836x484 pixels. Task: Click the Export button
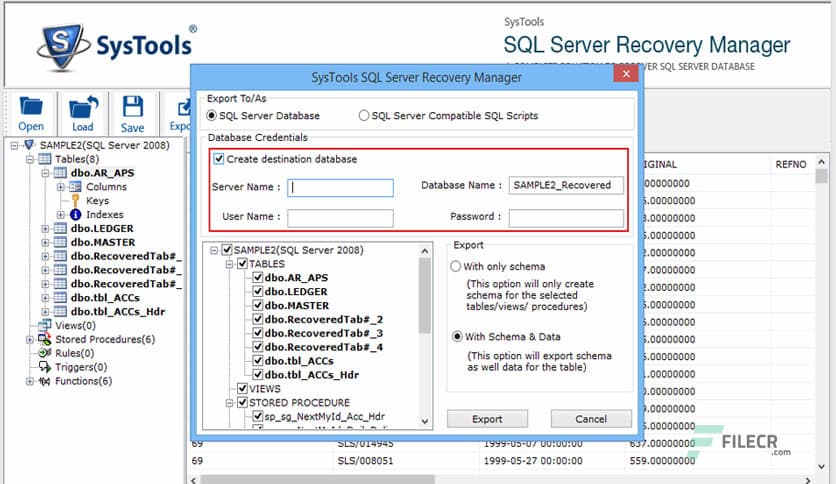point(487,419)
